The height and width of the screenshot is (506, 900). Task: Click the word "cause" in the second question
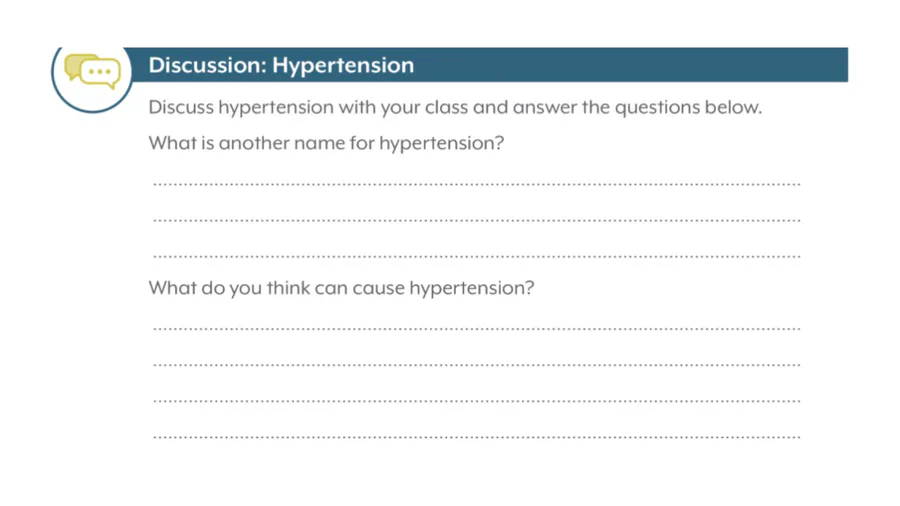[378, 288]
